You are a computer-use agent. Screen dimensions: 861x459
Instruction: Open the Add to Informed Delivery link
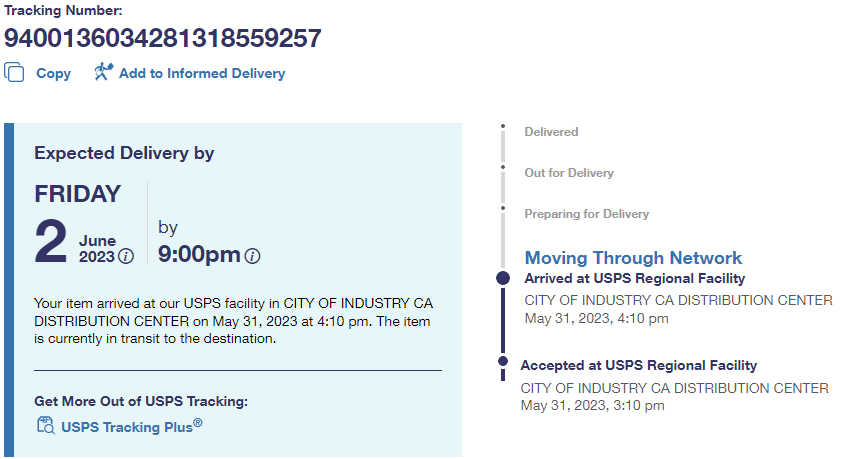point(201,73)
